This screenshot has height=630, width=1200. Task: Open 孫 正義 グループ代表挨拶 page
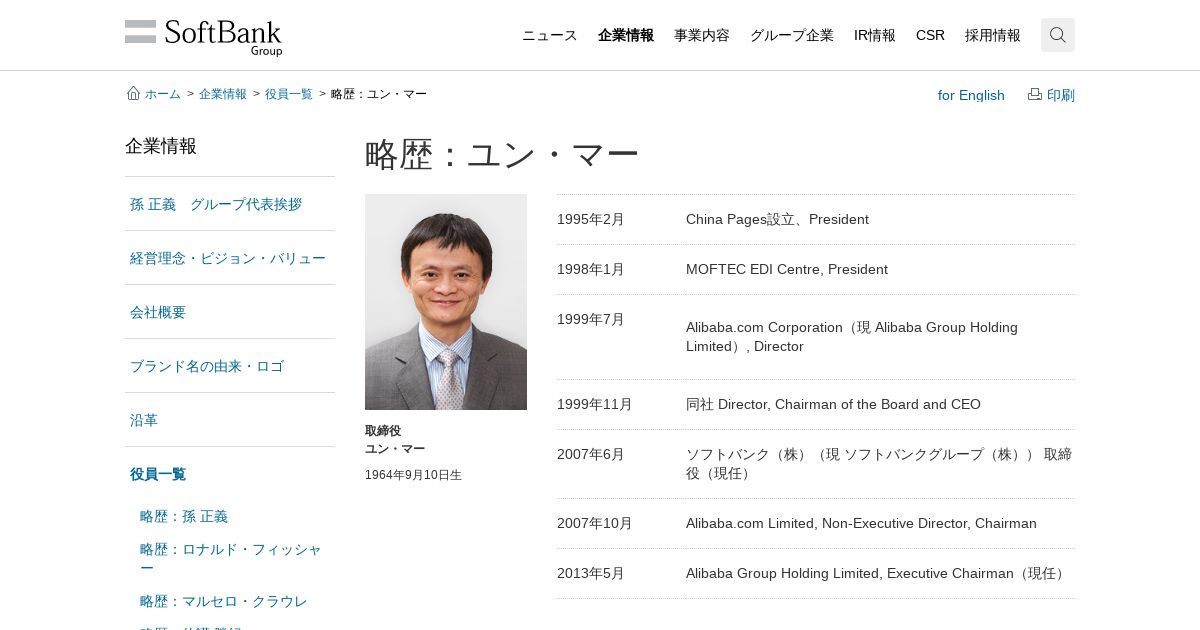coord(216,204)
